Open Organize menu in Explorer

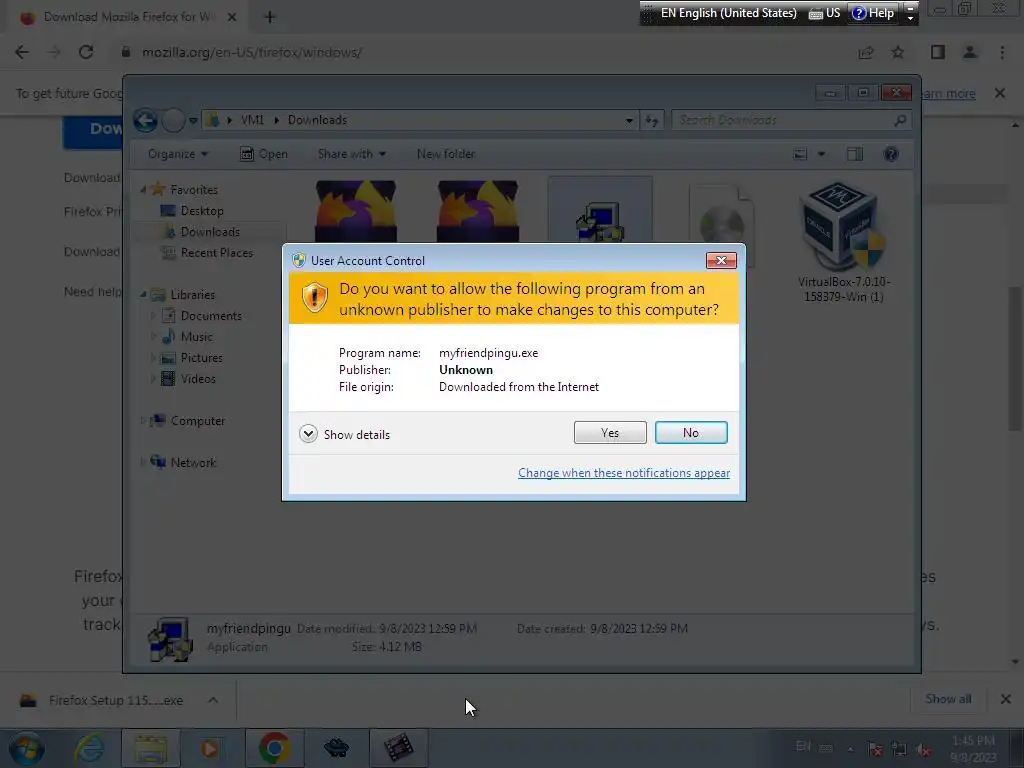pos(178,154)
